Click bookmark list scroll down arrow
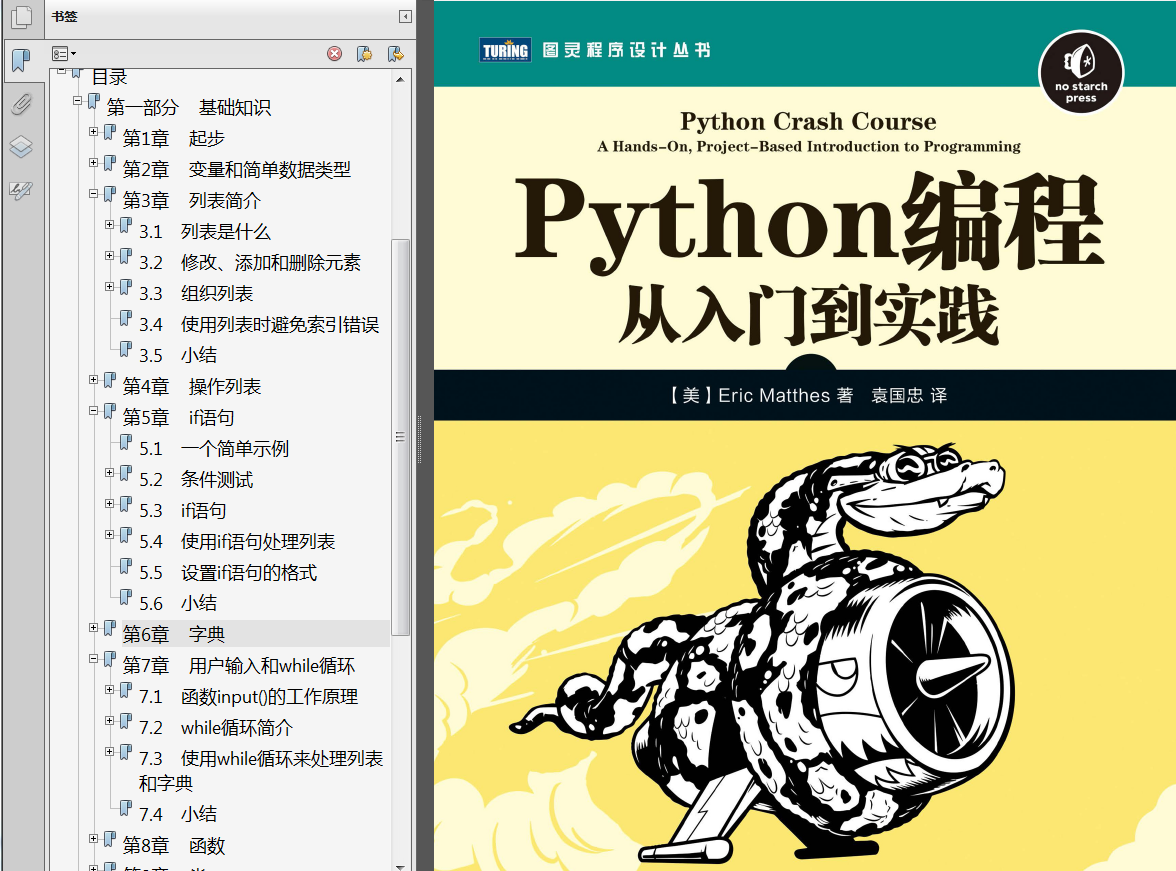 400,866
